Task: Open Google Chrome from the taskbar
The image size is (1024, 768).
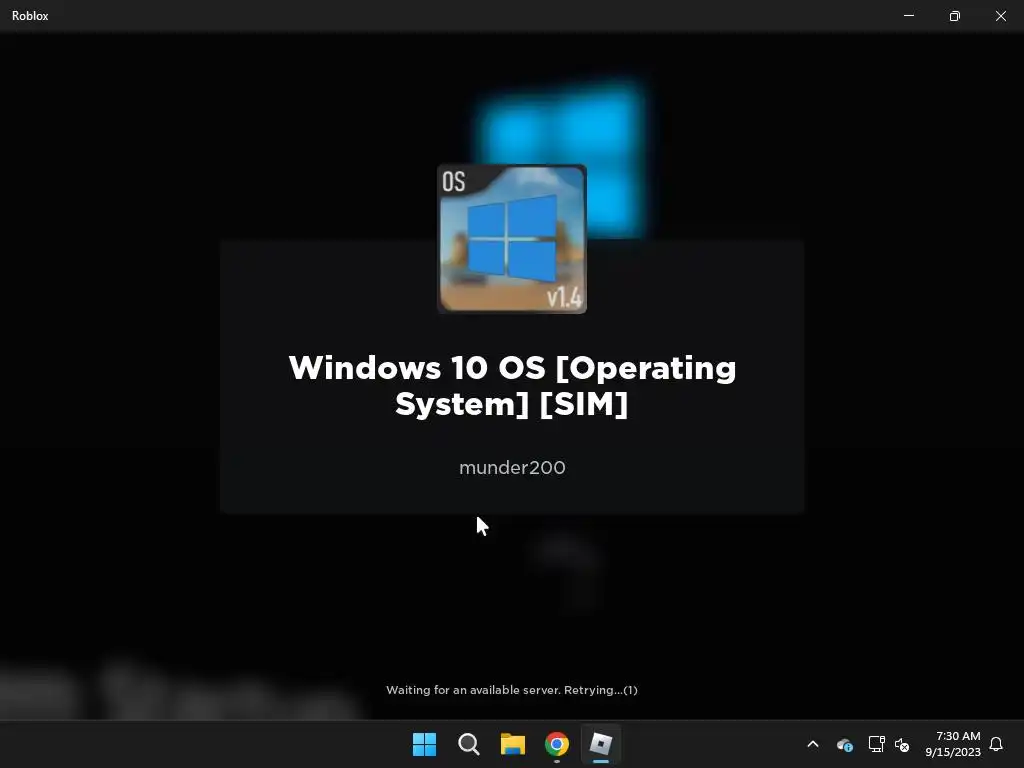Action: [556, 744]
